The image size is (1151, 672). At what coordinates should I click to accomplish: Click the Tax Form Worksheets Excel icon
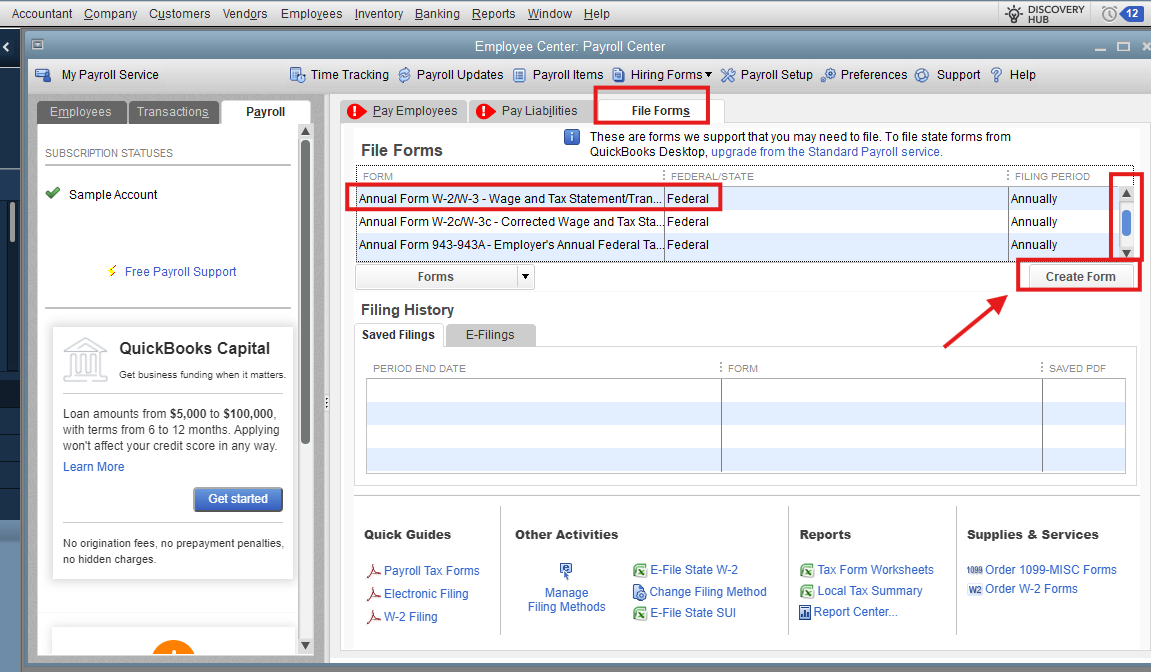[807, 570]
